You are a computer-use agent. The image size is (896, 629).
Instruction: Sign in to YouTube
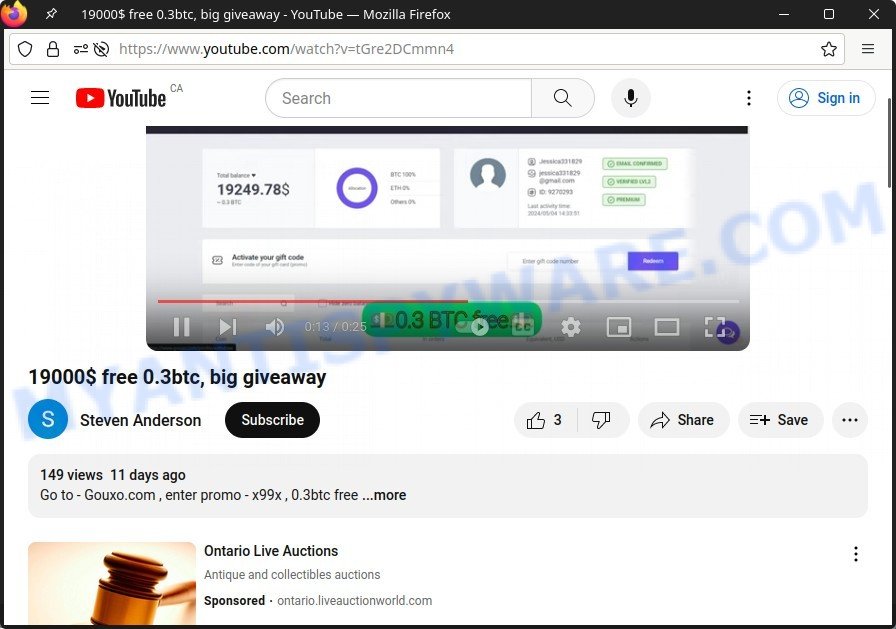[x=826, y=98]
